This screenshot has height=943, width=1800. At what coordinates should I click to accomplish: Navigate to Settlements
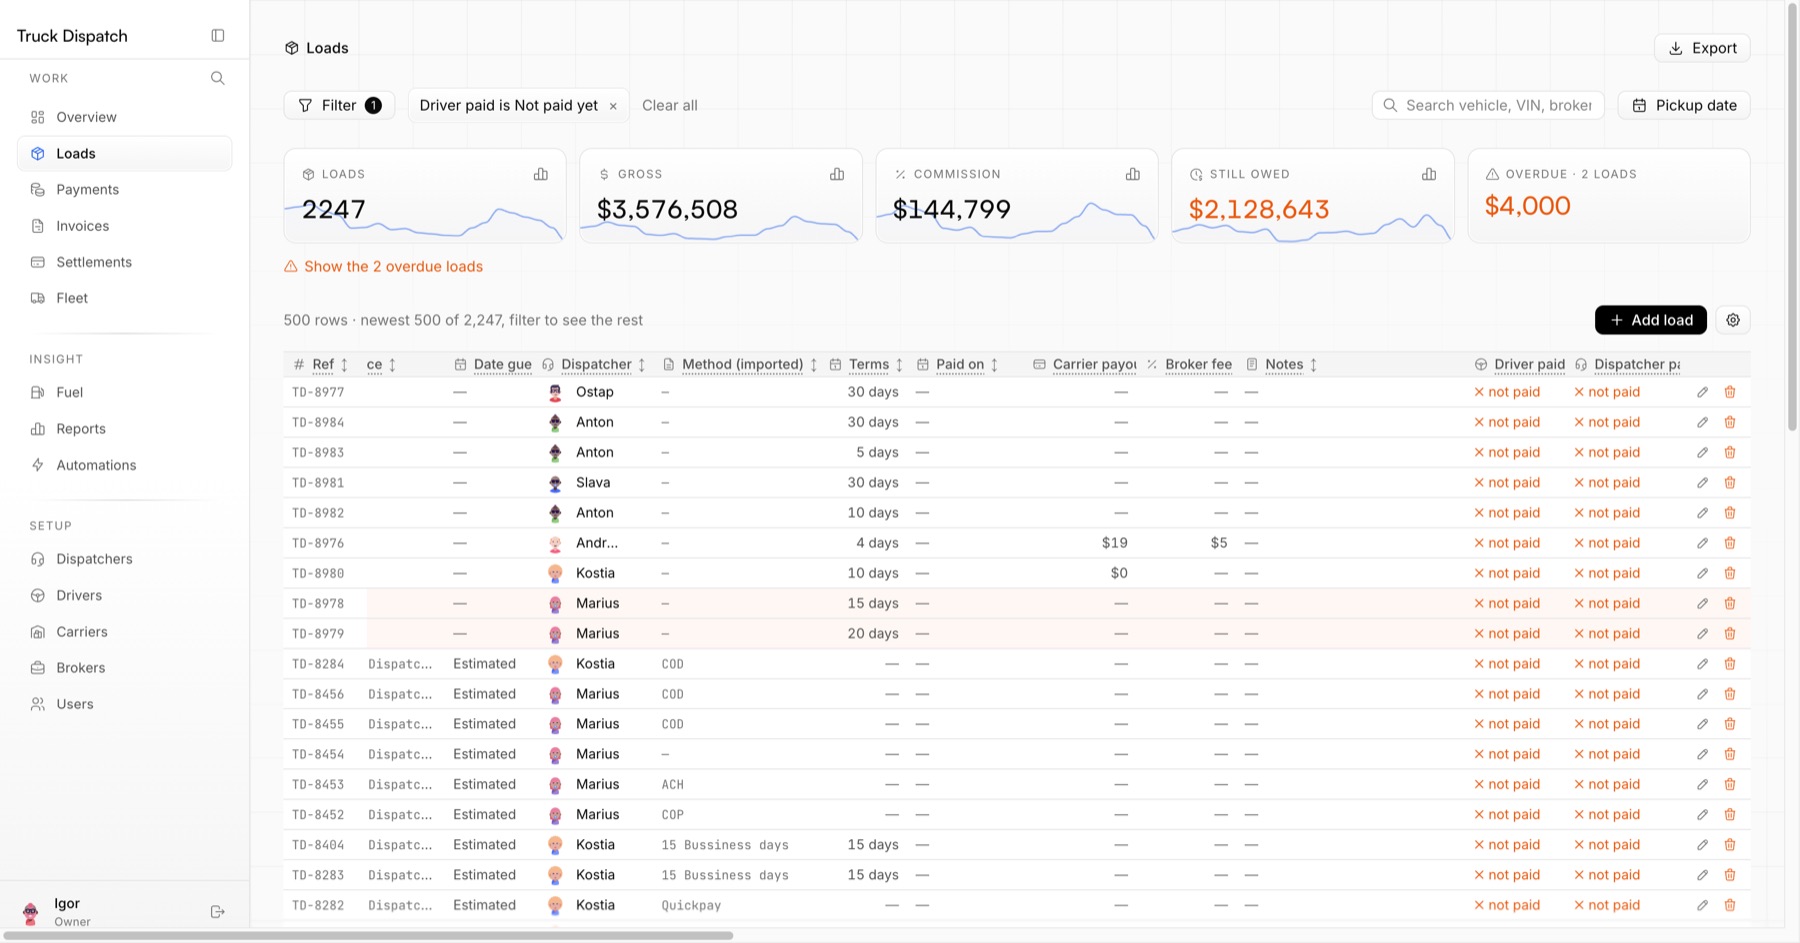[x=125, y=262]
